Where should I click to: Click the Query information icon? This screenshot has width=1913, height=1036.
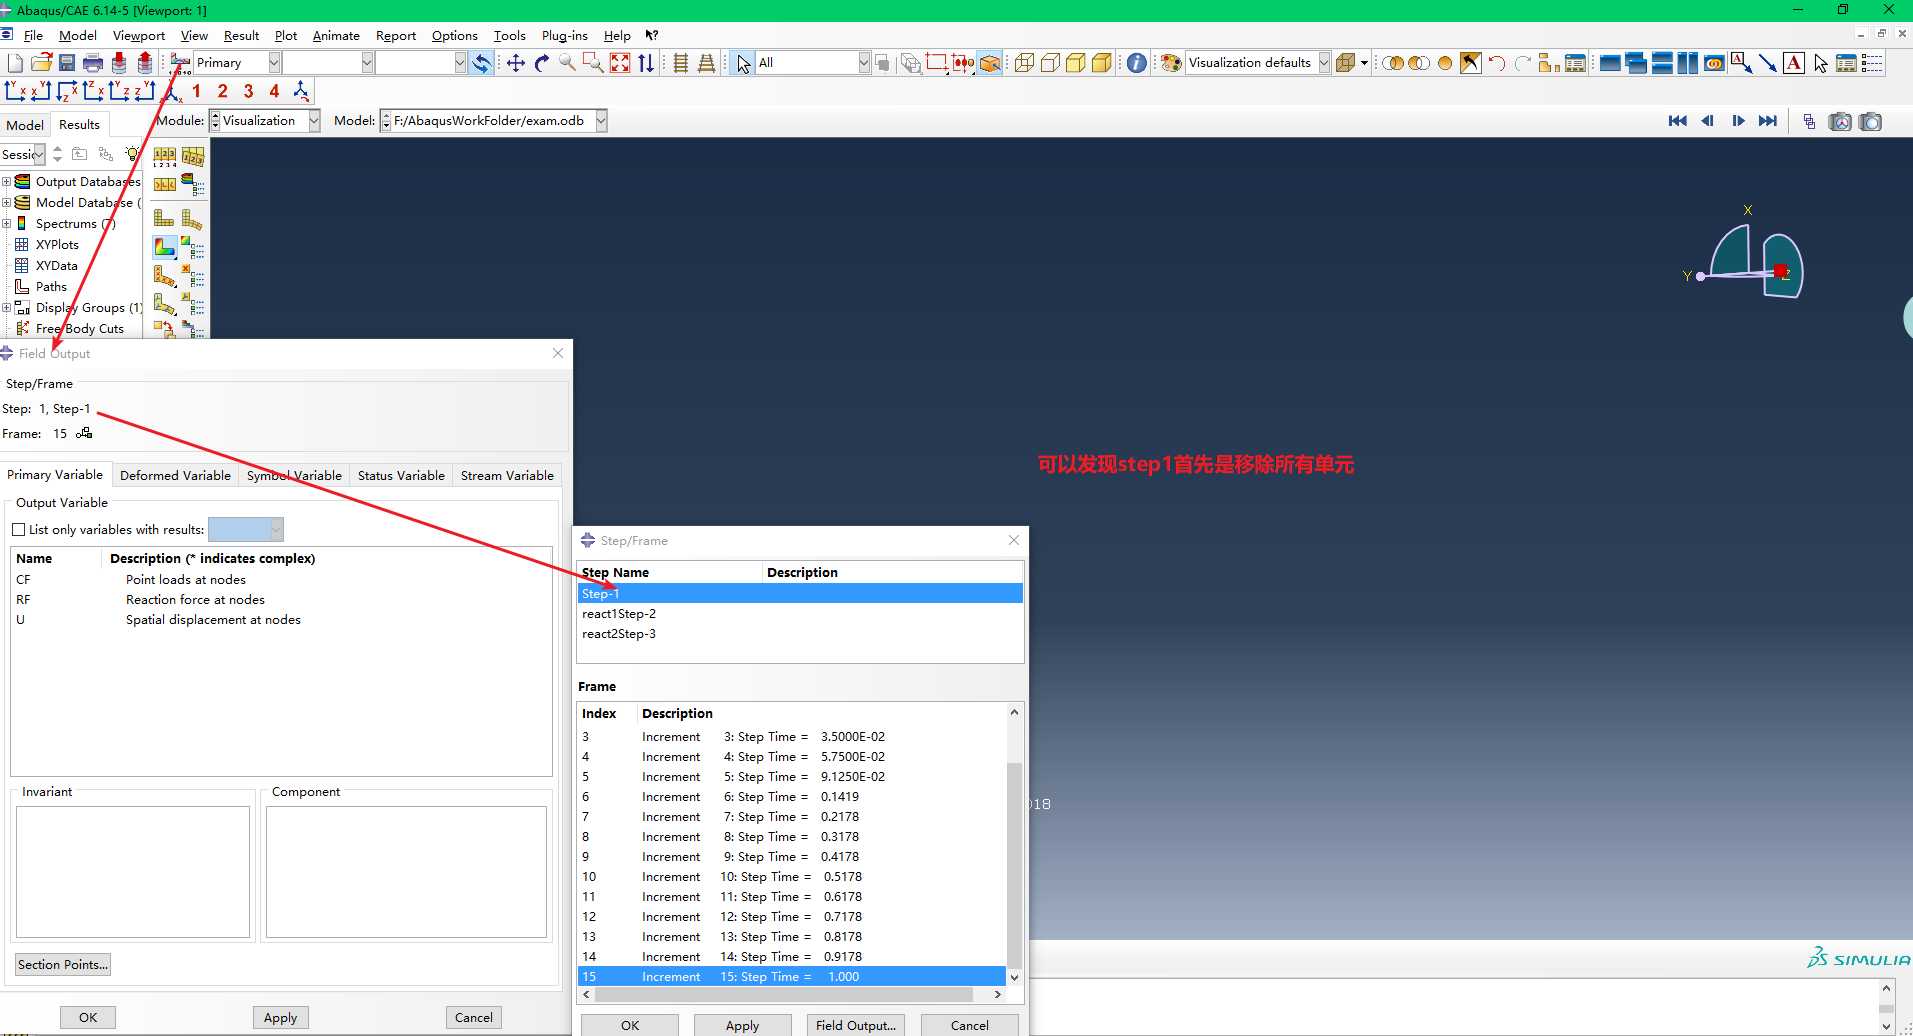coord(1137,63)
